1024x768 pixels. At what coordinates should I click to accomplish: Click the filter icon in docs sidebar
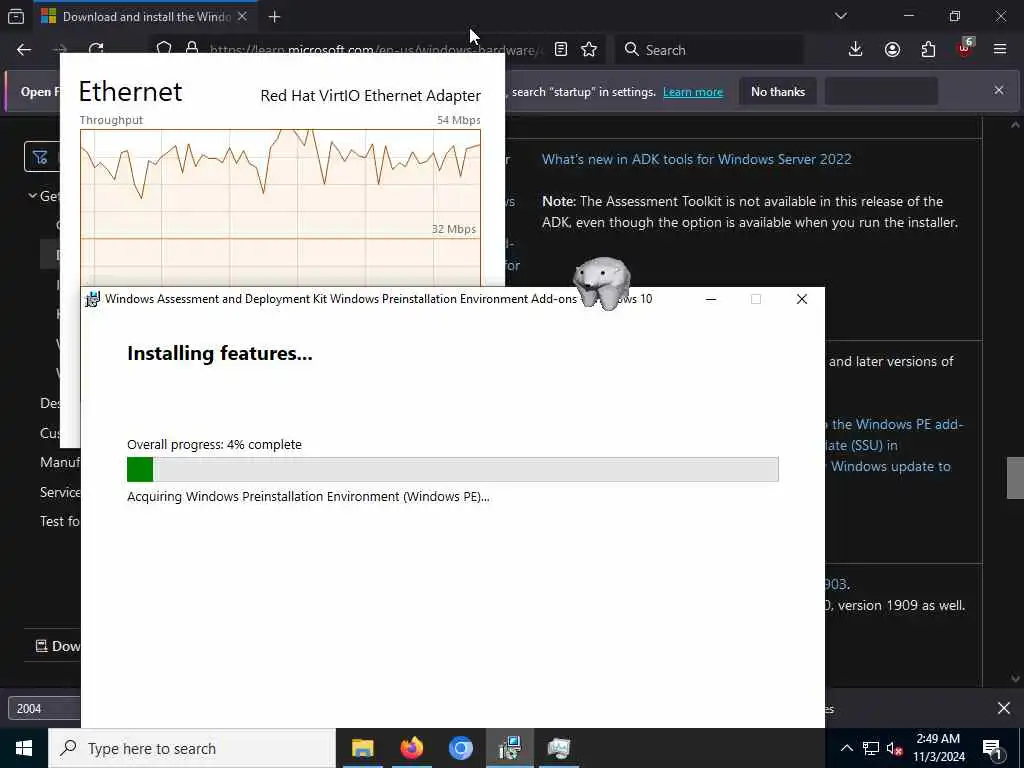tap(40, 157)
